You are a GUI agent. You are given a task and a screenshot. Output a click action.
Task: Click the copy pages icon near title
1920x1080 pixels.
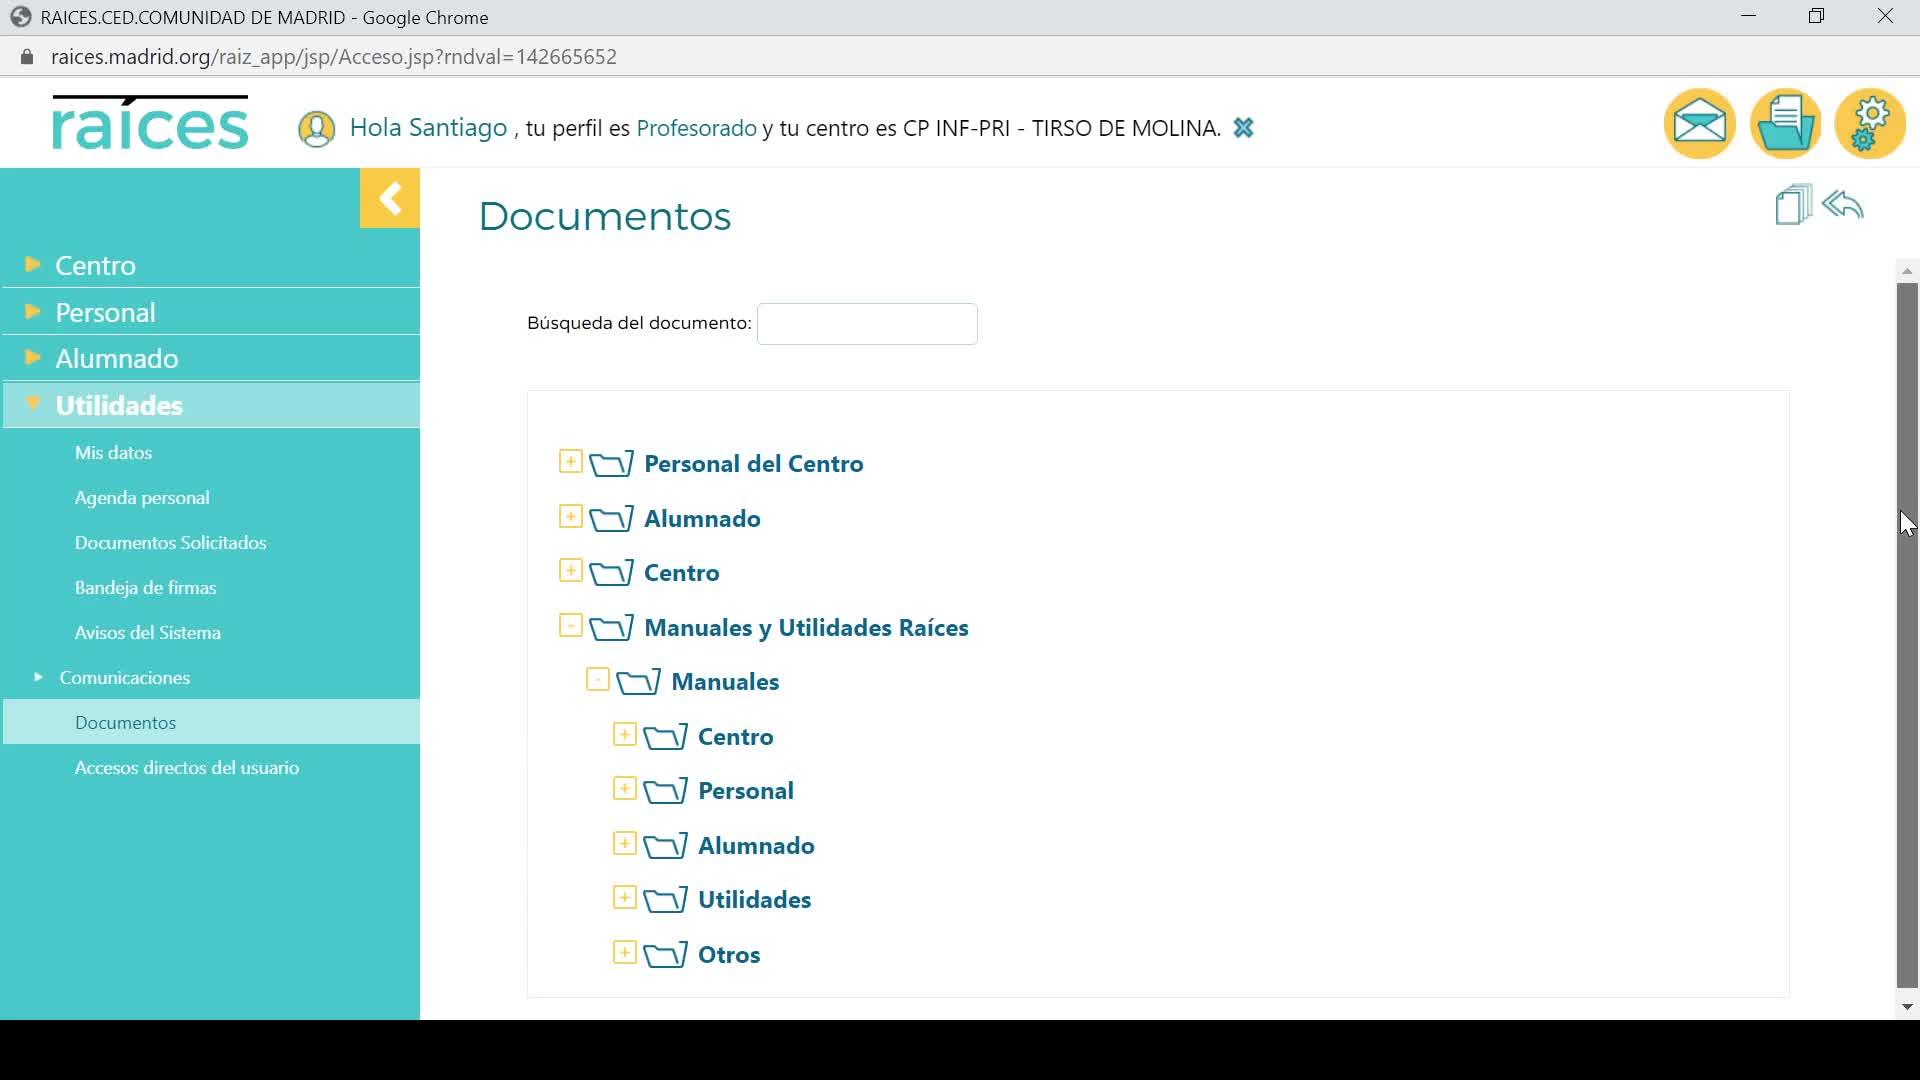[1793, 205]
